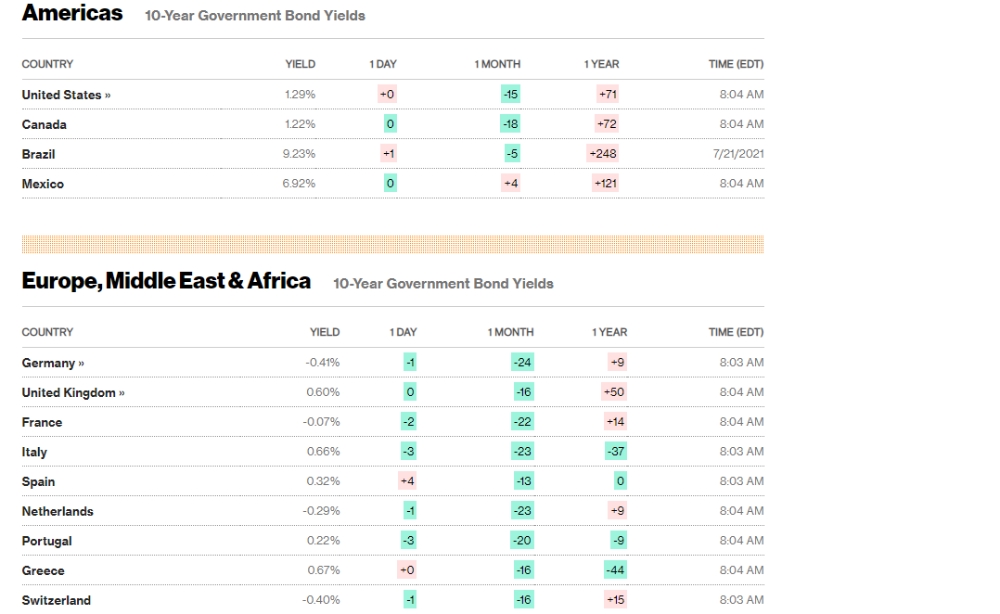Image resolution: width=1000 pixels, height=614 pixels.
Task: Click the 0.32% yield for Spain
Action: [x=323, y=481]
